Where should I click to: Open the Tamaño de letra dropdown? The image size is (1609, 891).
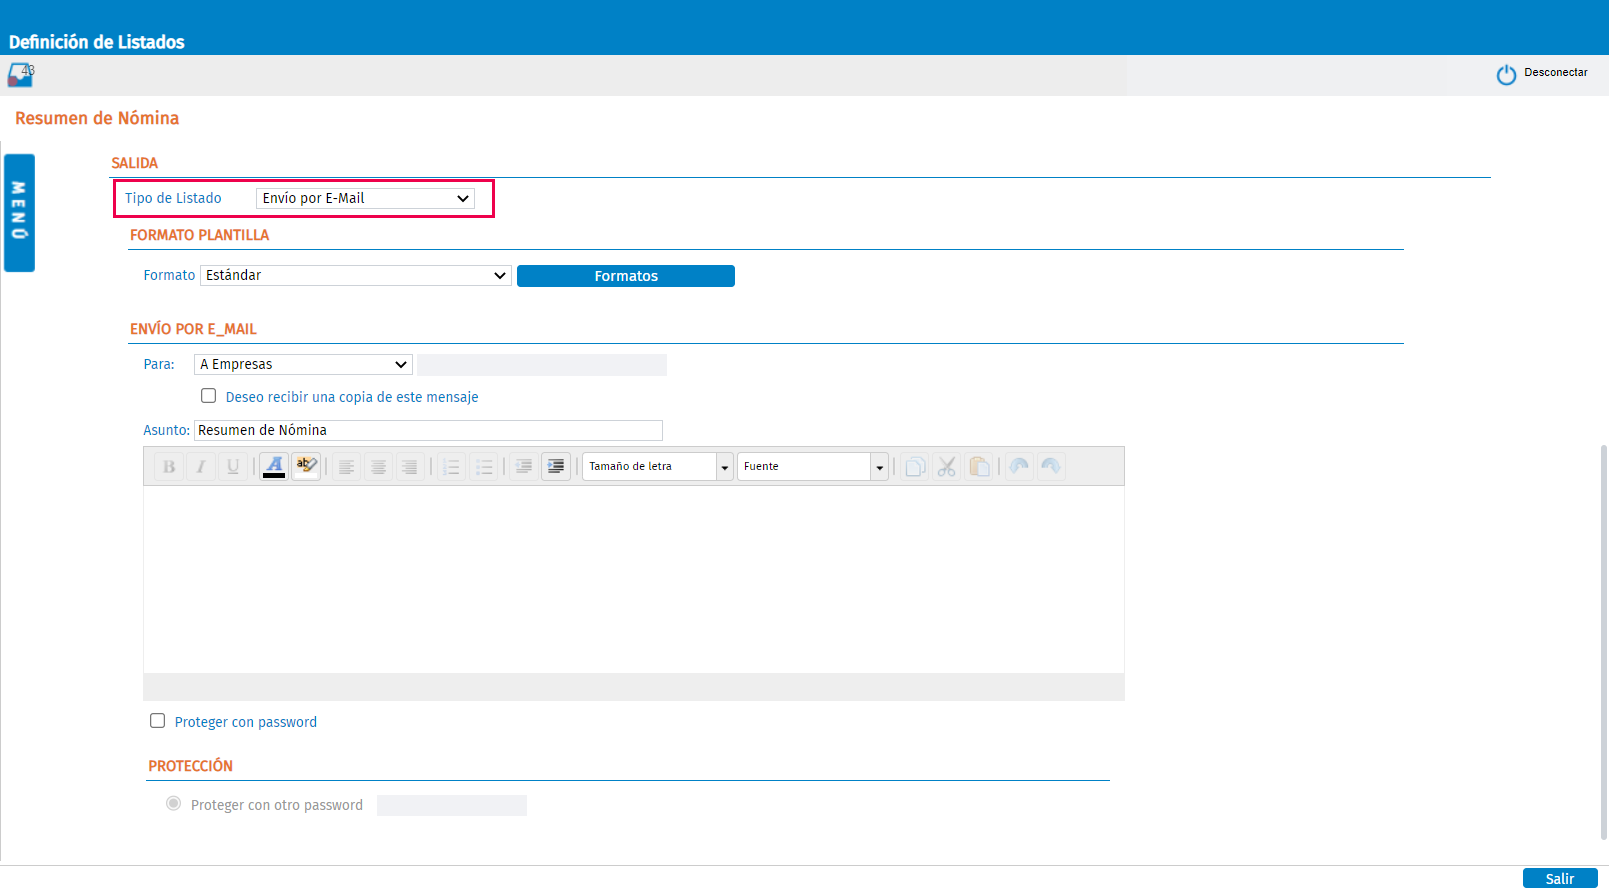[x=658, y=466]
